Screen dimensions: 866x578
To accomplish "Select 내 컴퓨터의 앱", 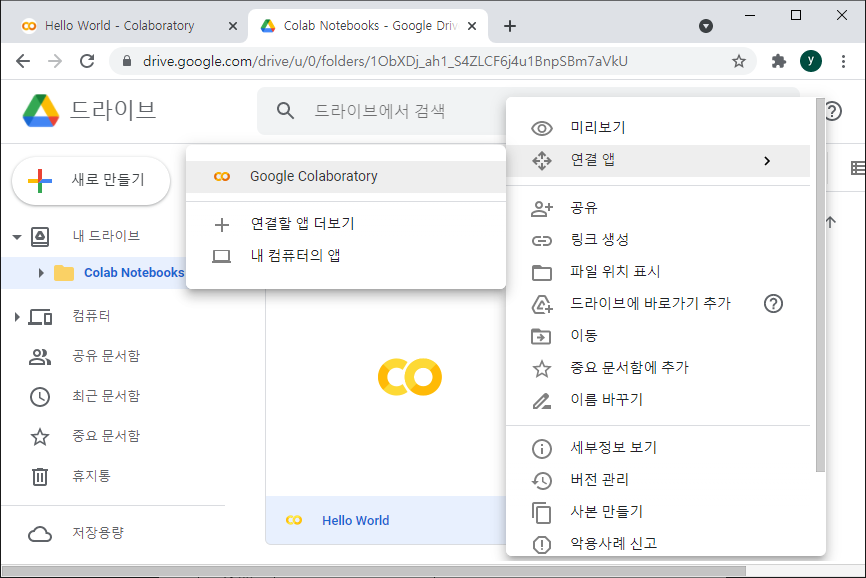I will pos(346,256).
